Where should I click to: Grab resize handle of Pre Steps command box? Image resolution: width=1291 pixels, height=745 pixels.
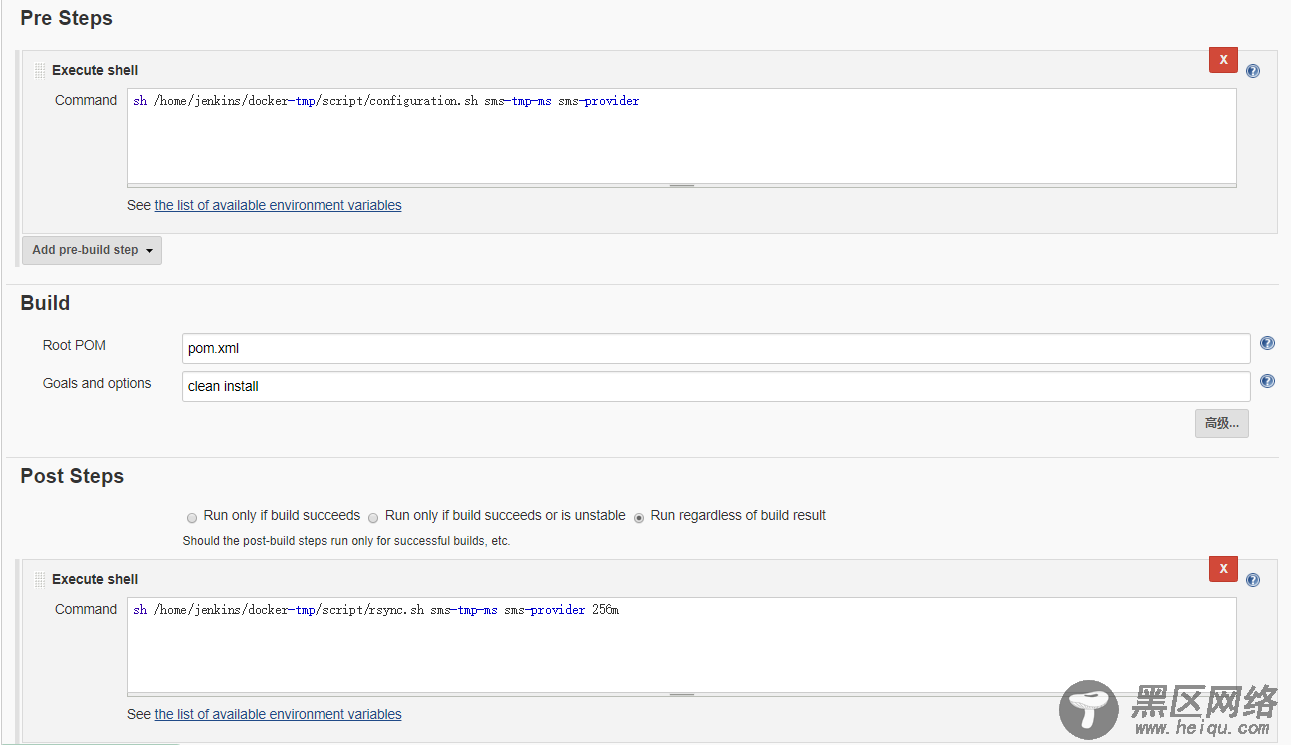pos(682,185)
